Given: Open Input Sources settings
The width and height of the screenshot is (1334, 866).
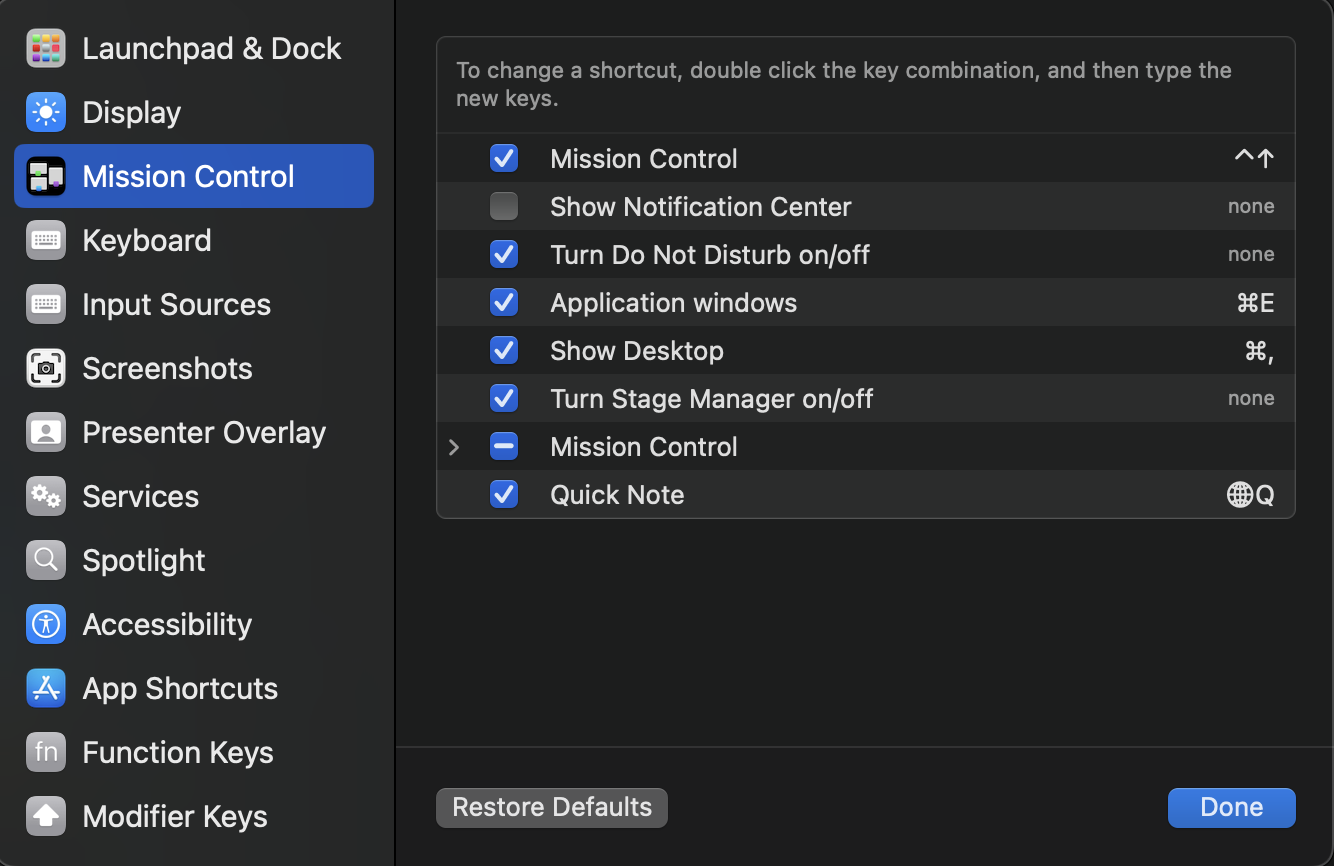Looking at the screenshot, I should [176, 304].
